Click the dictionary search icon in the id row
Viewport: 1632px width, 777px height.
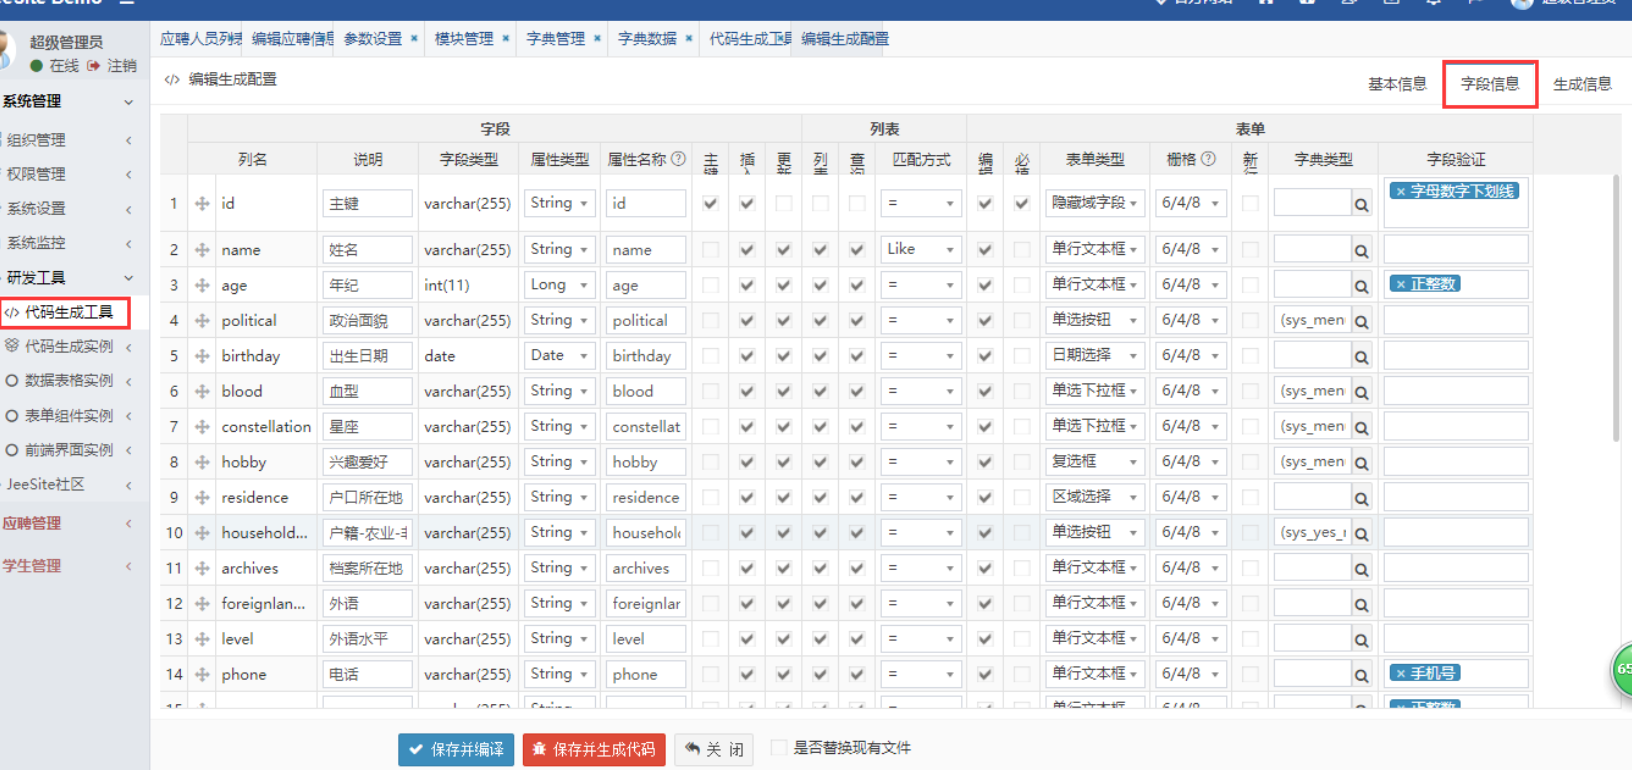click(x=1361, y=205)
